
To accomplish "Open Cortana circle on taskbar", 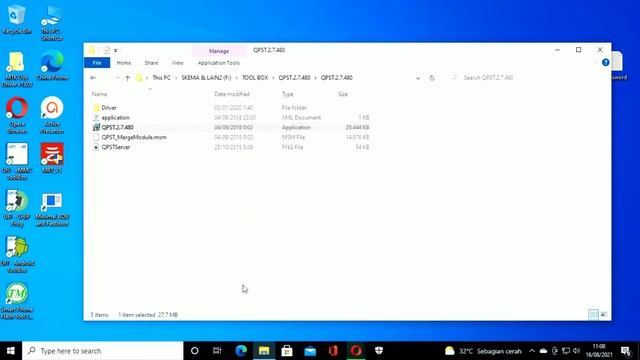I will coord(195,351).
